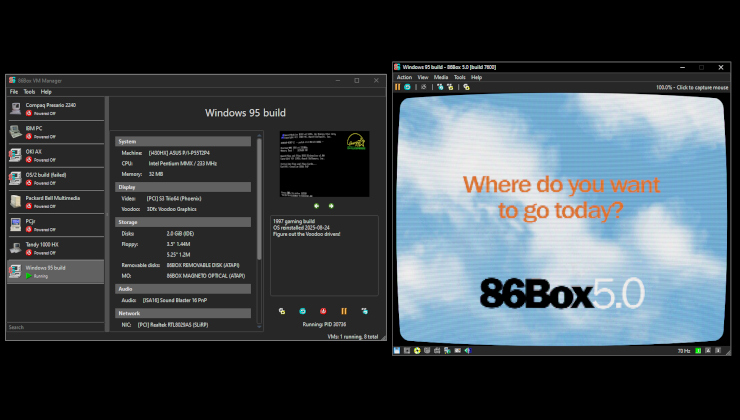Send Ctrl+Alt+Del using the toolbar icon

point(440,87)
